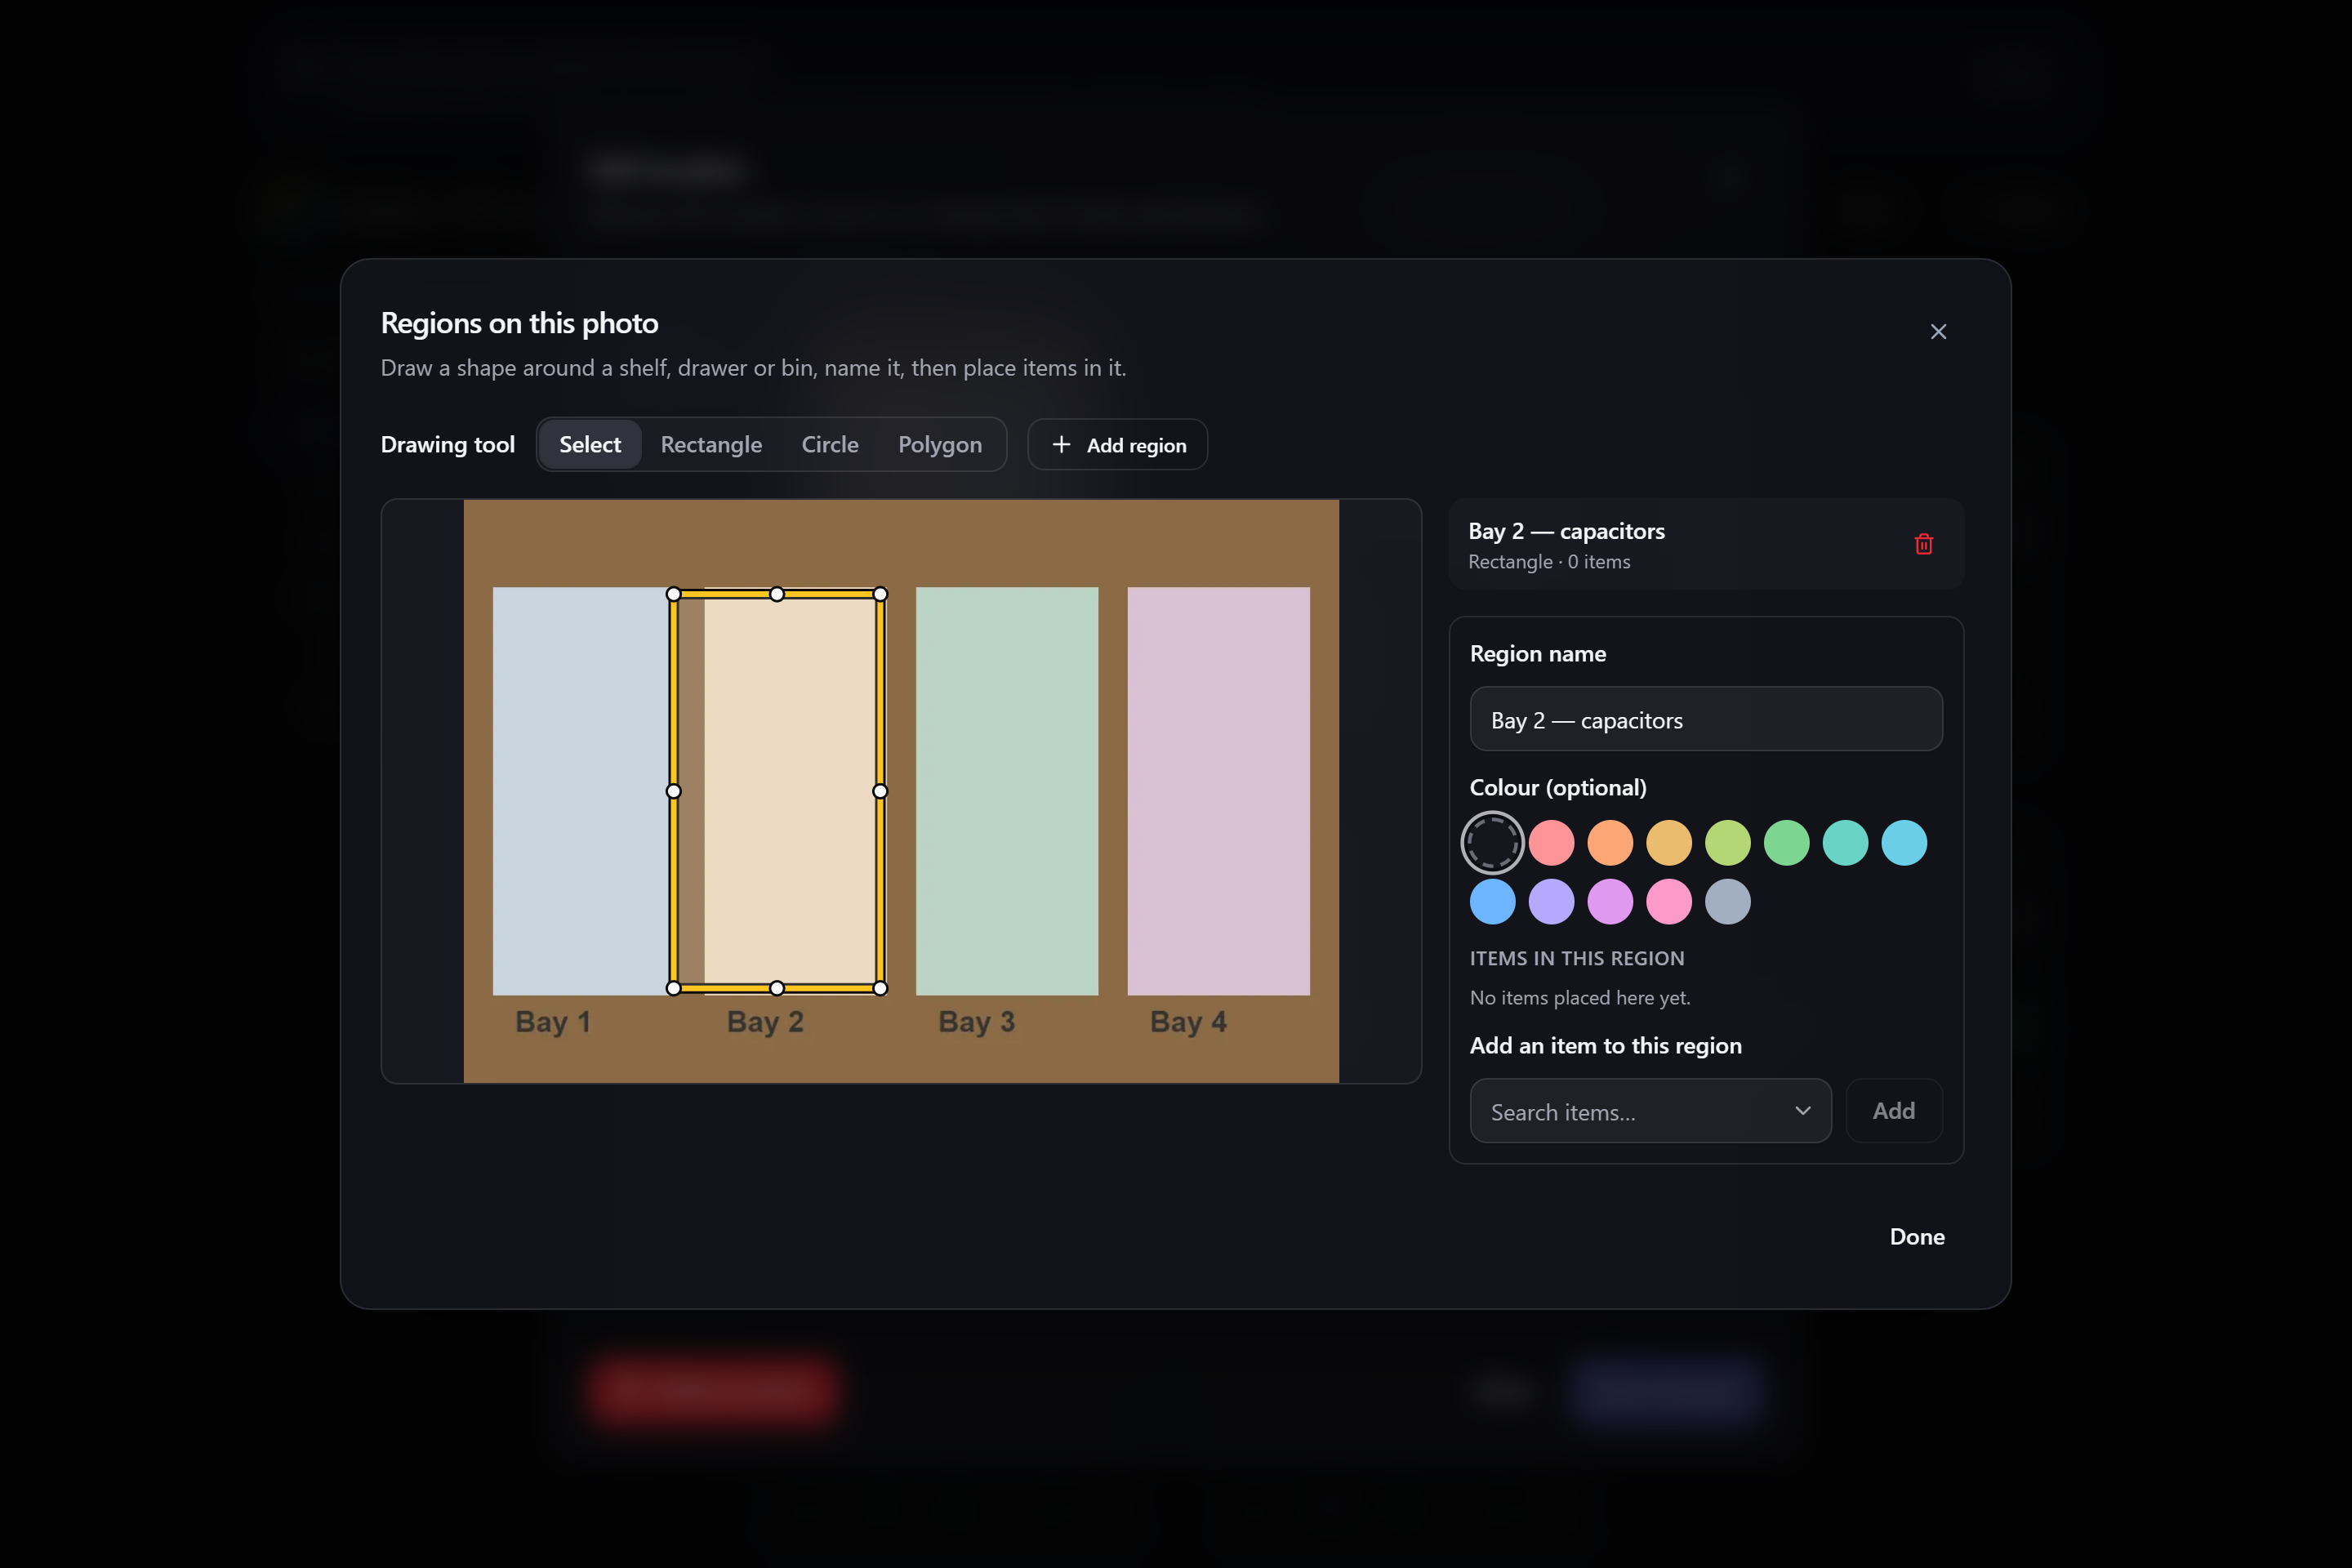Close the Regions on this photo dialog
Screen dimensions: 2352x1568
1938,331
